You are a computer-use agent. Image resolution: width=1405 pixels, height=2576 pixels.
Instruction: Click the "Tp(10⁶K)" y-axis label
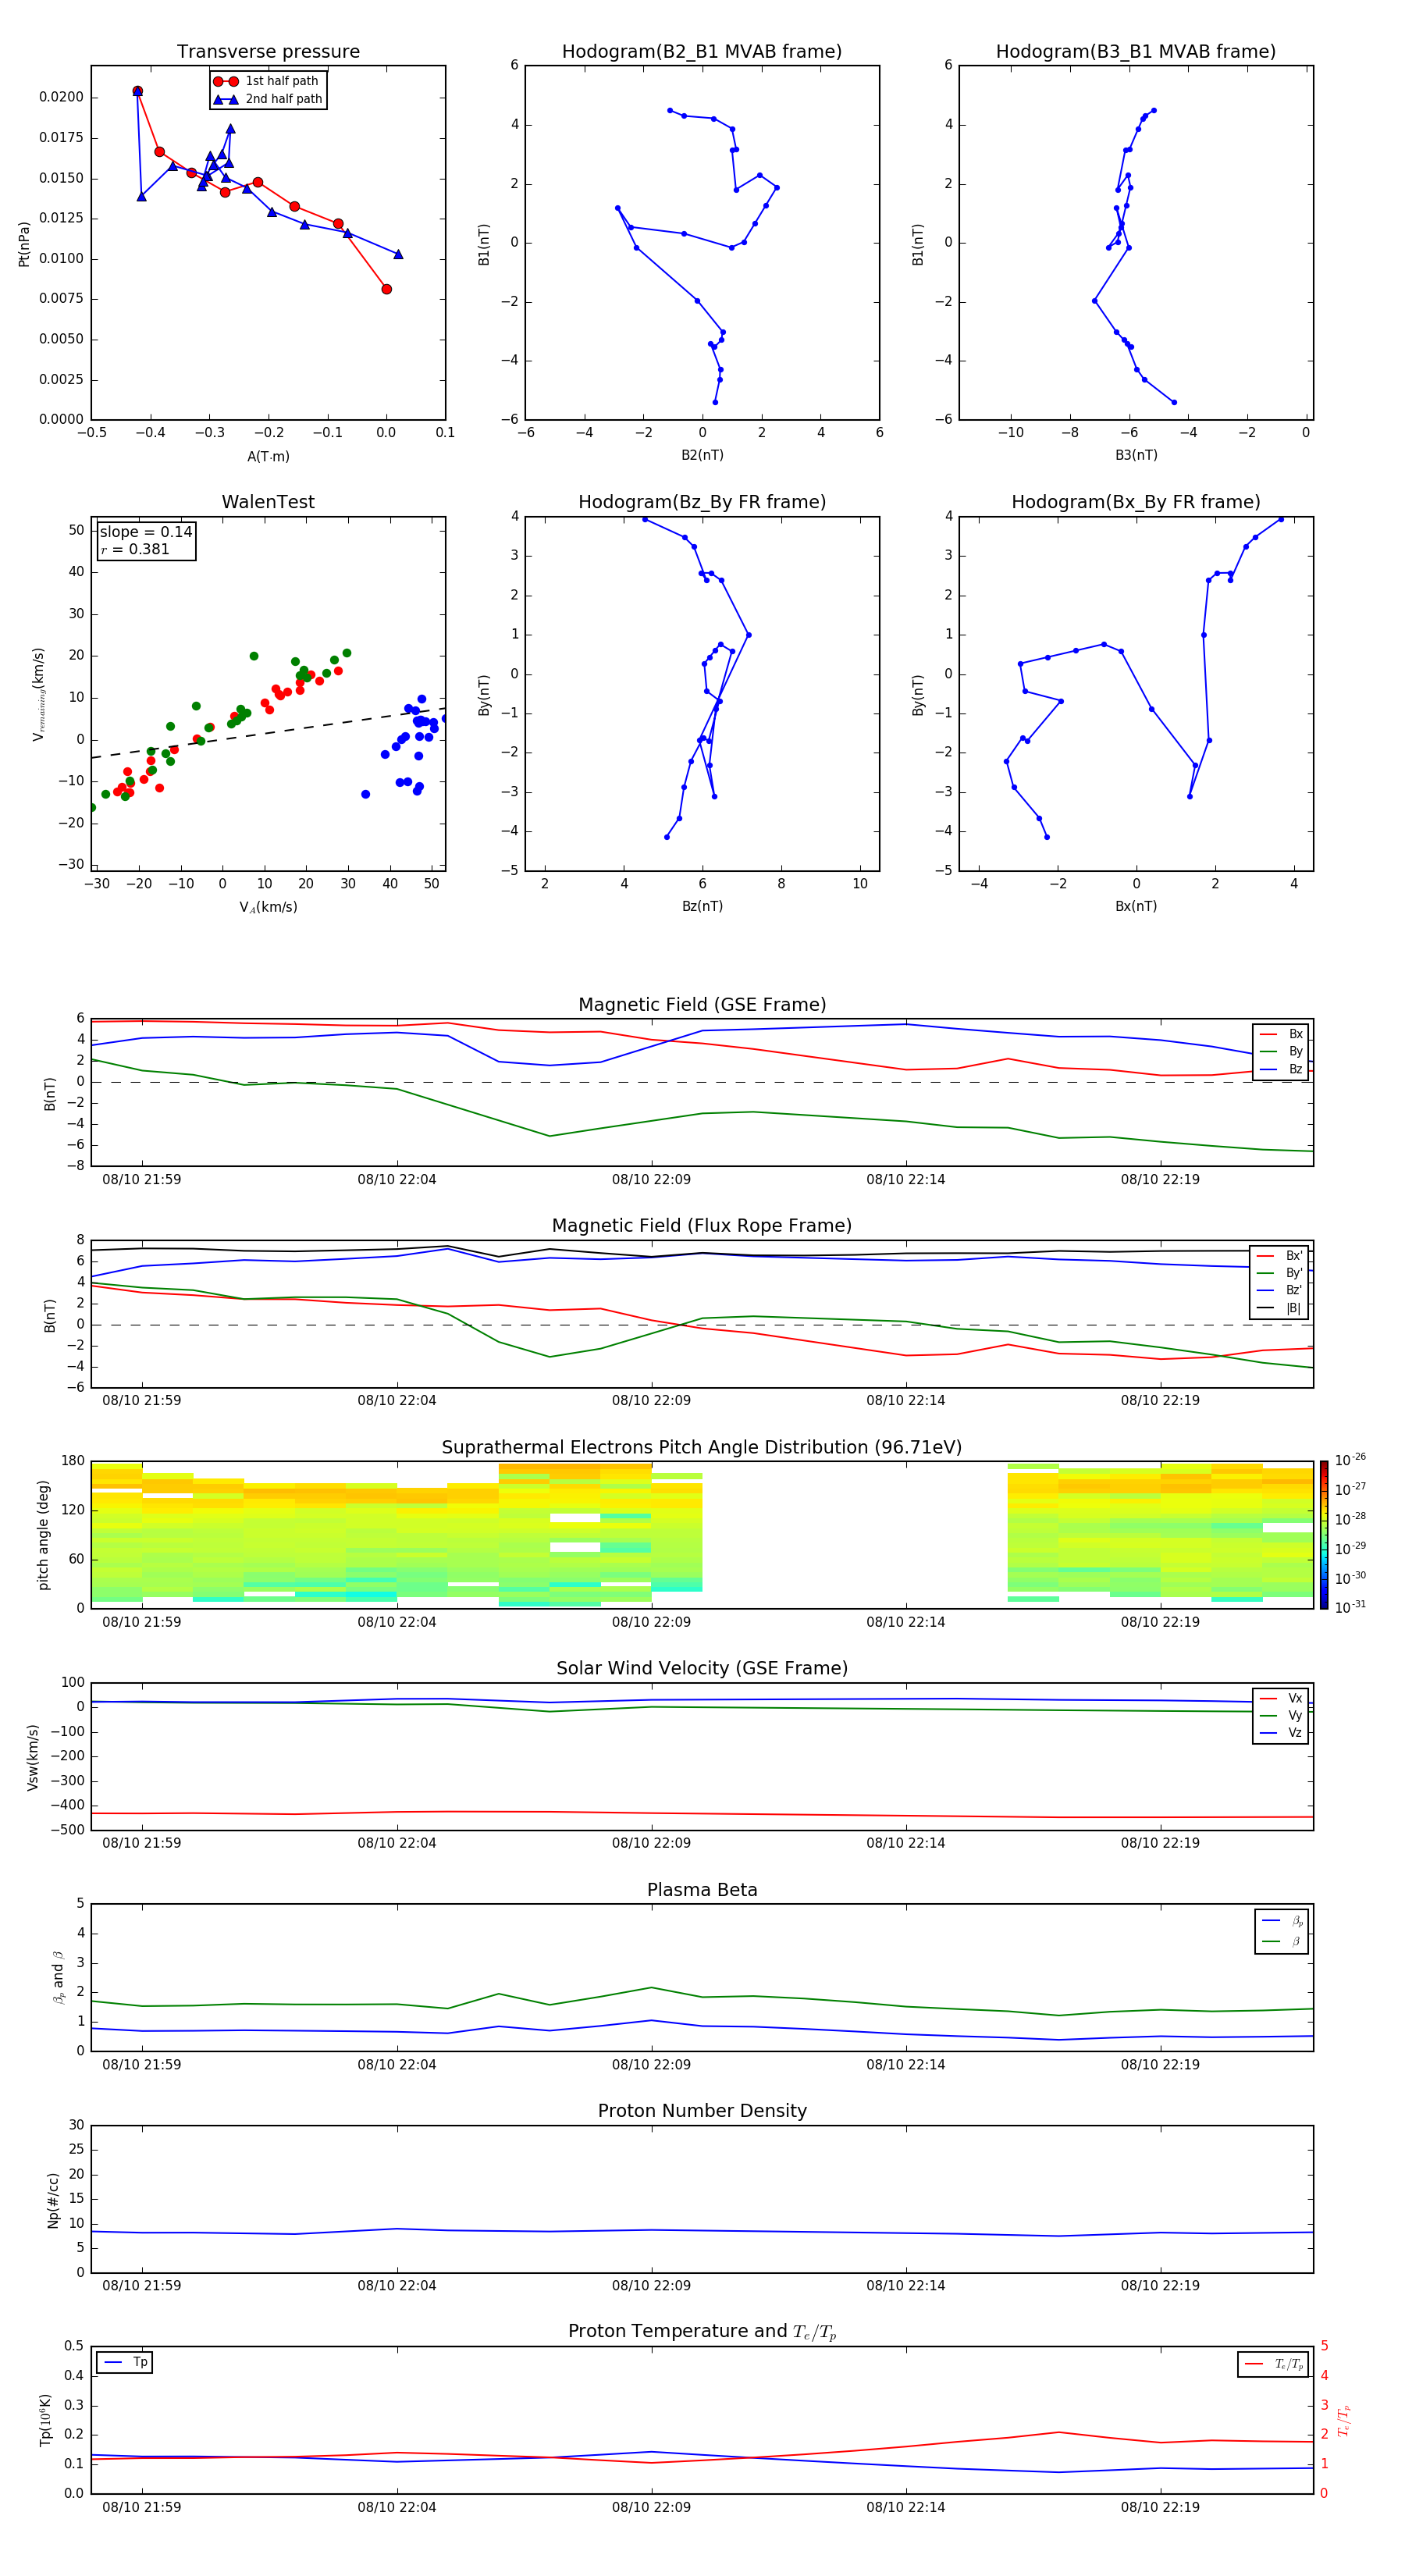(x=45, y=2420)
